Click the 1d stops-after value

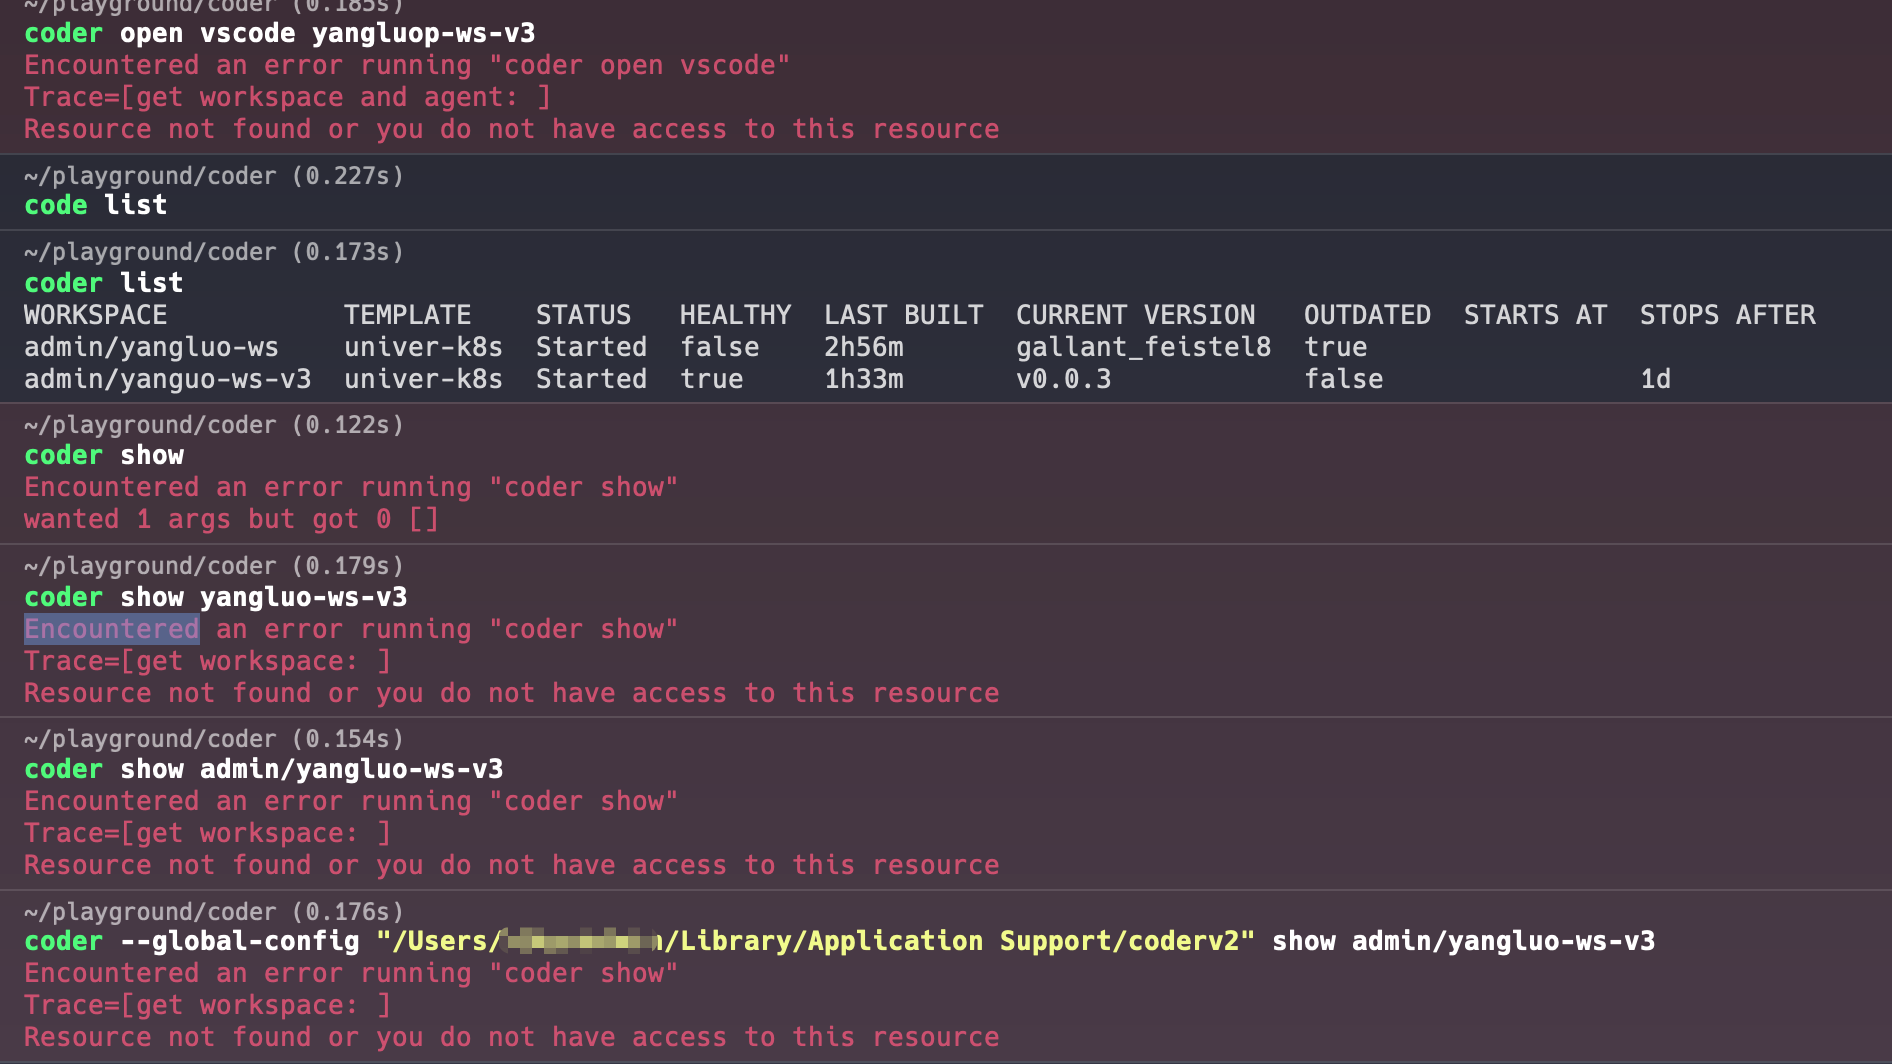1655,379
